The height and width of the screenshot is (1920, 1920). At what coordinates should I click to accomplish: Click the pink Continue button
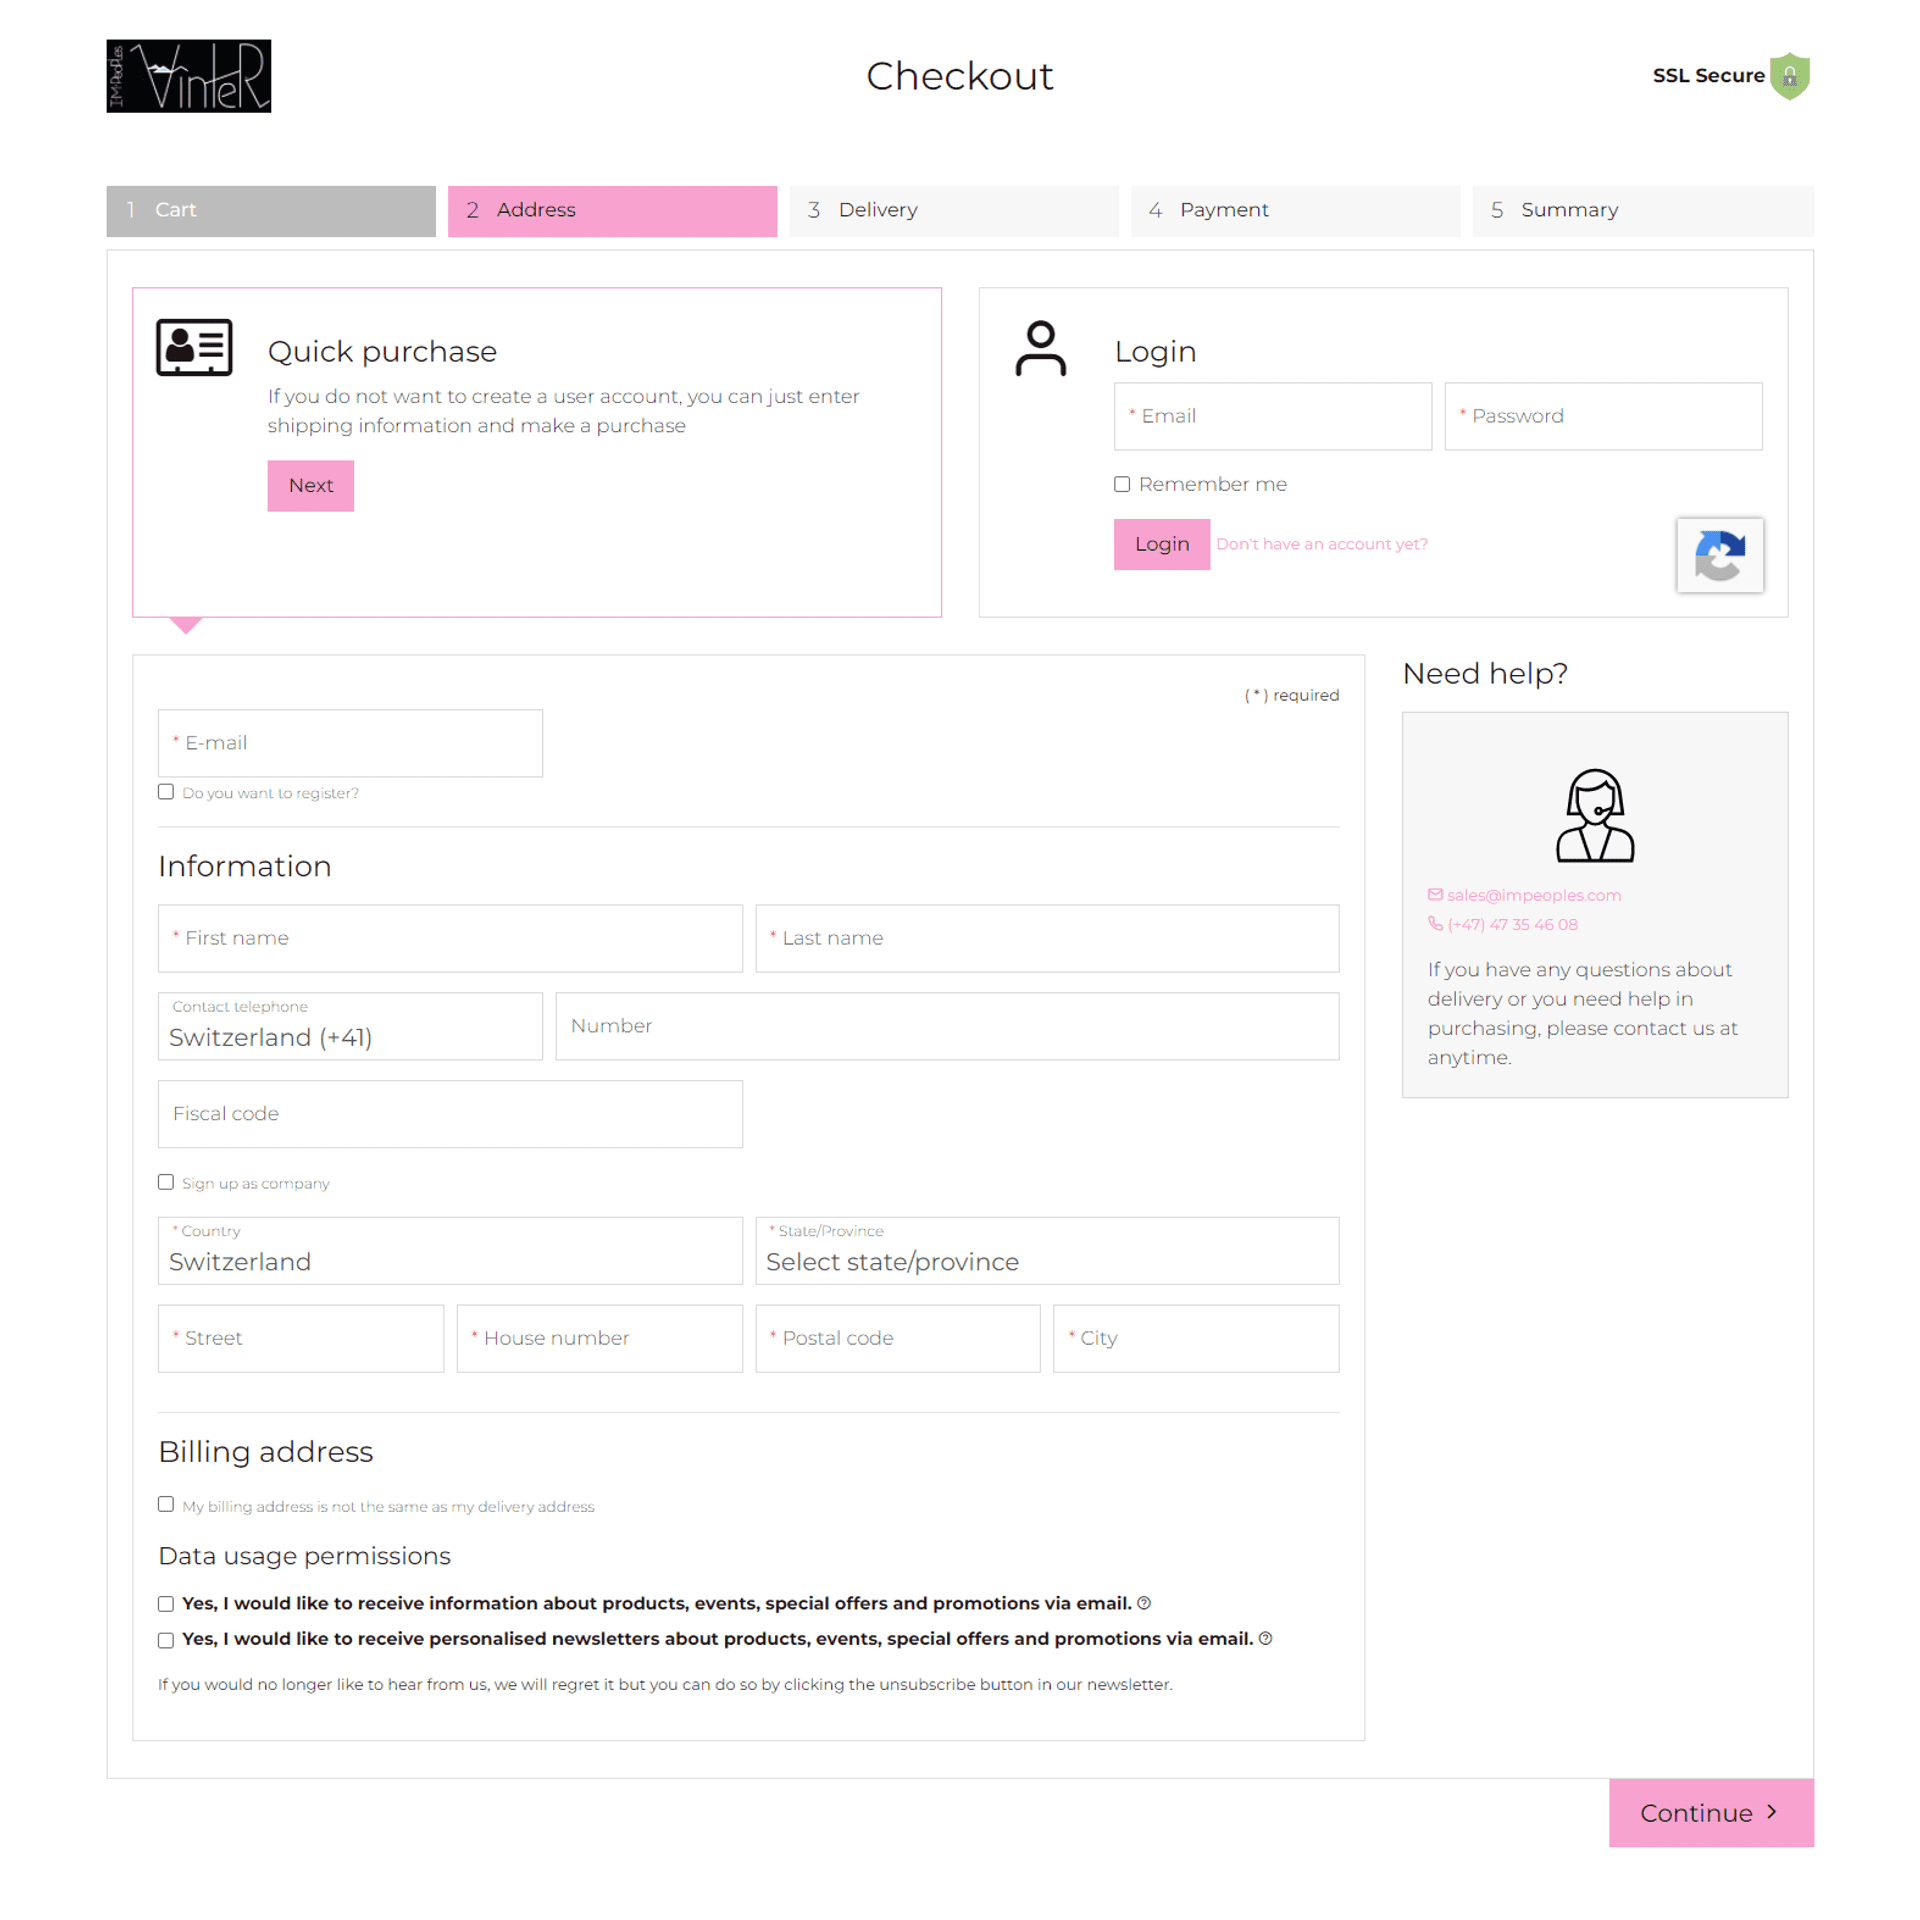1711,1813
